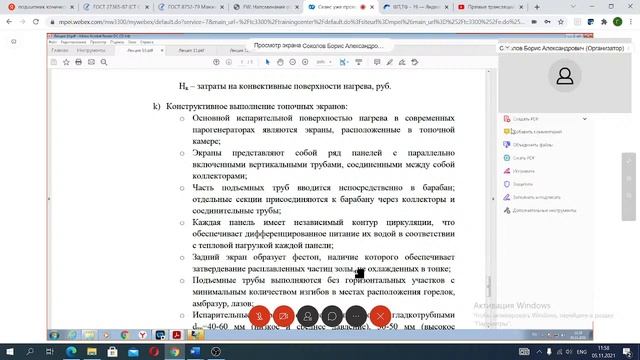Click Добавить комментарий in side panel
Image resolution: width=640 pixels, height=360 pixels.
point(533,132)
